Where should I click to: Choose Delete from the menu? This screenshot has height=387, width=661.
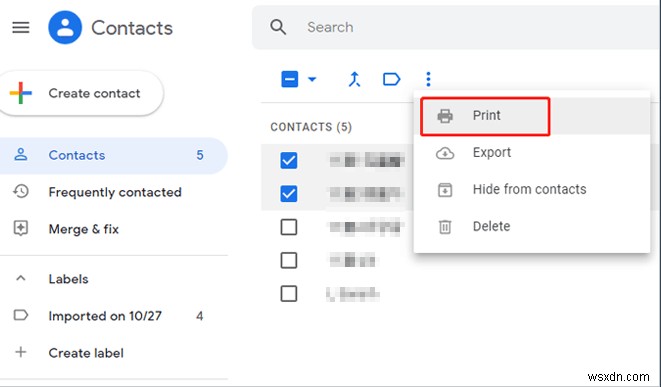(532, 226)
